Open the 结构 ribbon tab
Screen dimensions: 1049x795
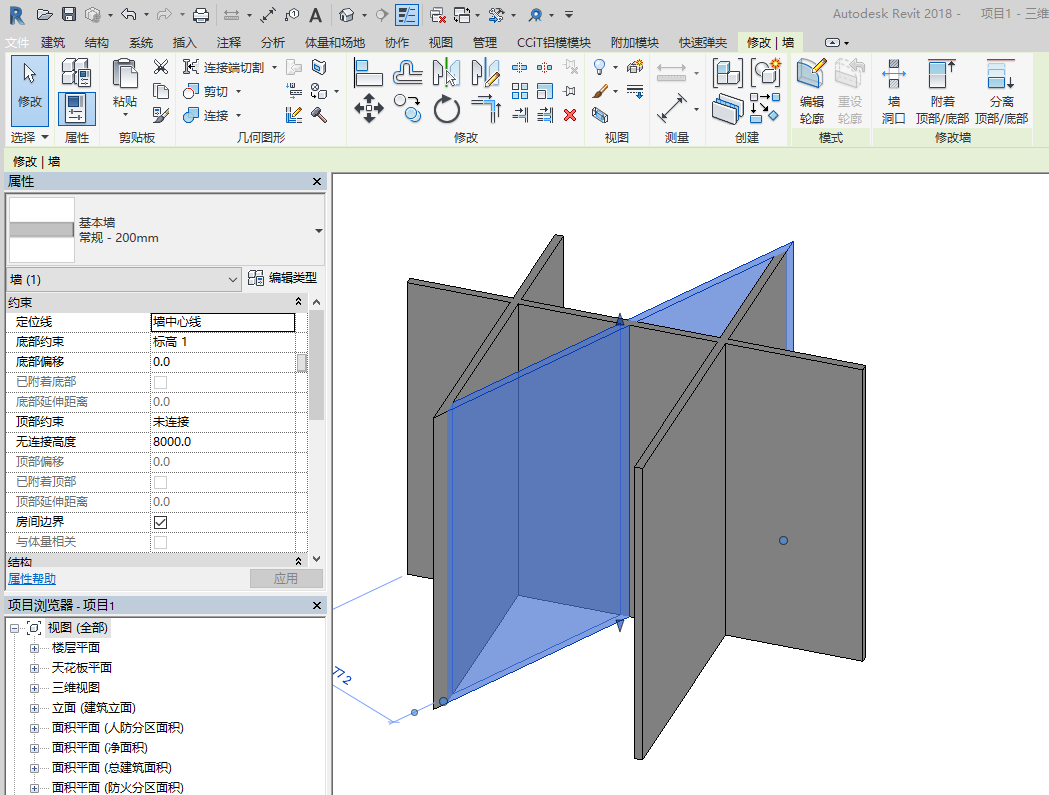(96, 43)
